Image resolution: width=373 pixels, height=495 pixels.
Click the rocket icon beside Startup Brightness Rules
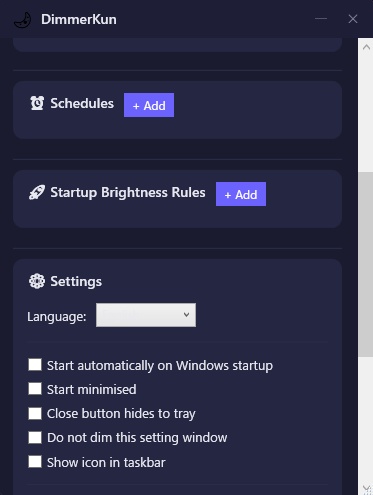(37, 192)
